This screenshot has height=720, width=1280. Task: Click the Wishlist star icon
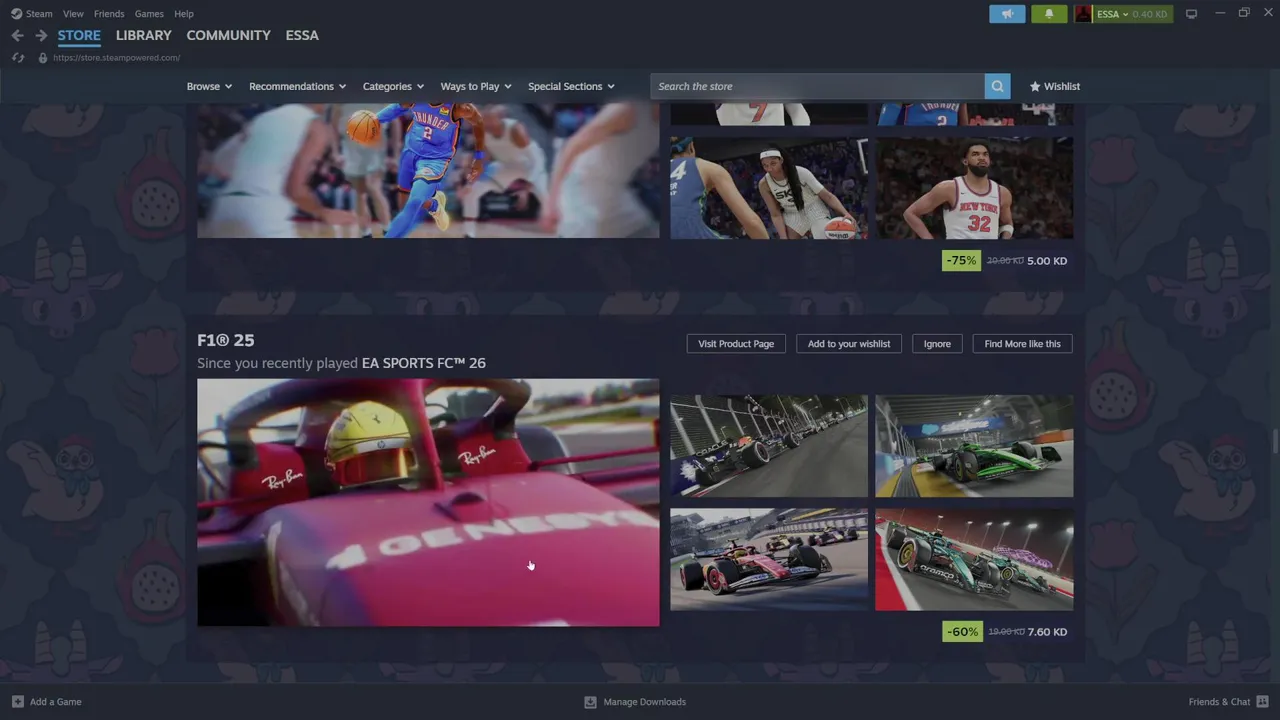tap(1035, 86)
